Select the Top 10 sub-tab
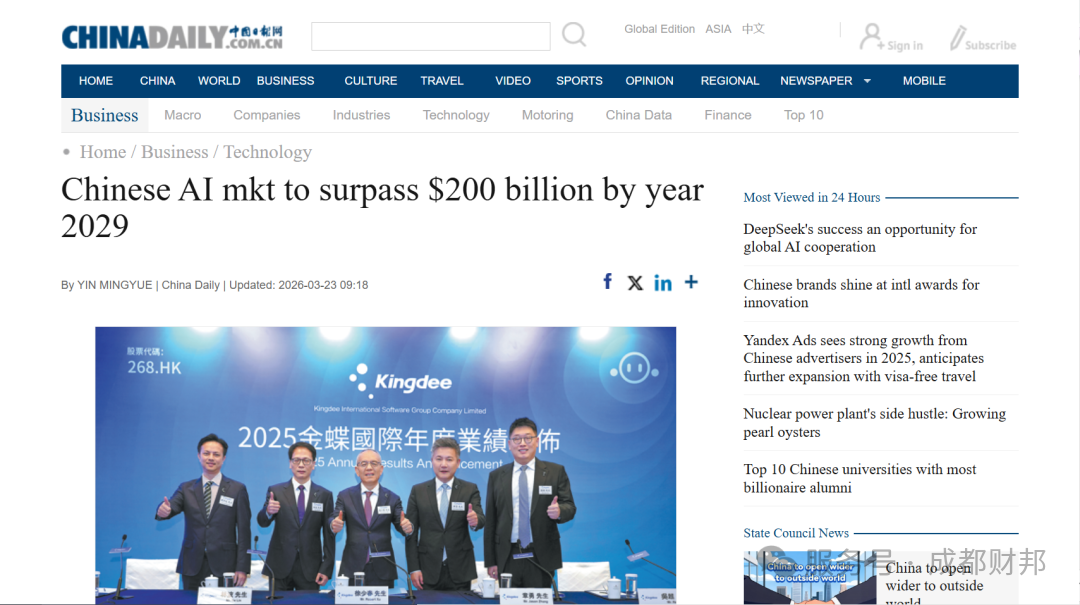 coord(803,115)
